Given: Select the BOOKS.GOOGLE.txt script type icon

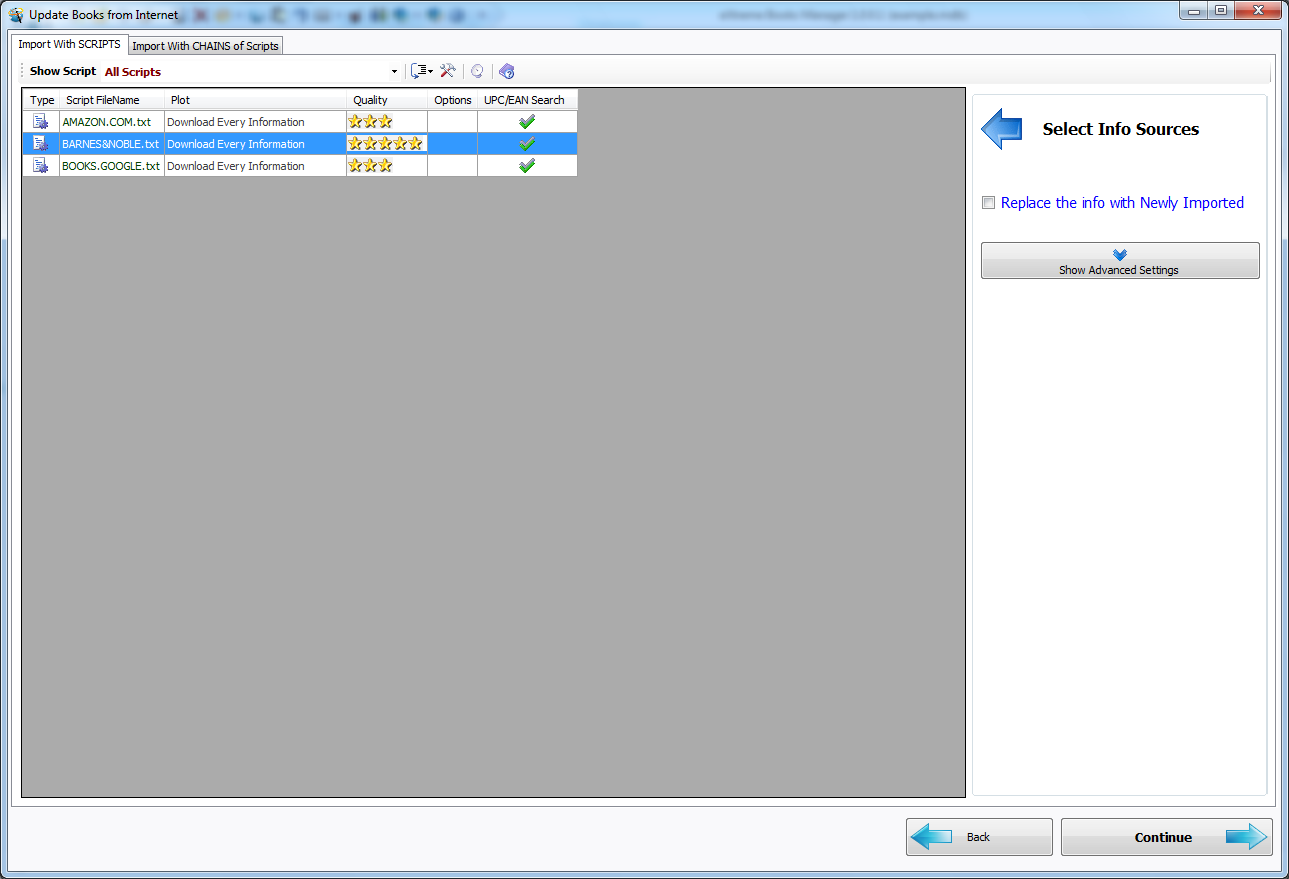Looking at the screenshot, I should click(x=41, y=166).
